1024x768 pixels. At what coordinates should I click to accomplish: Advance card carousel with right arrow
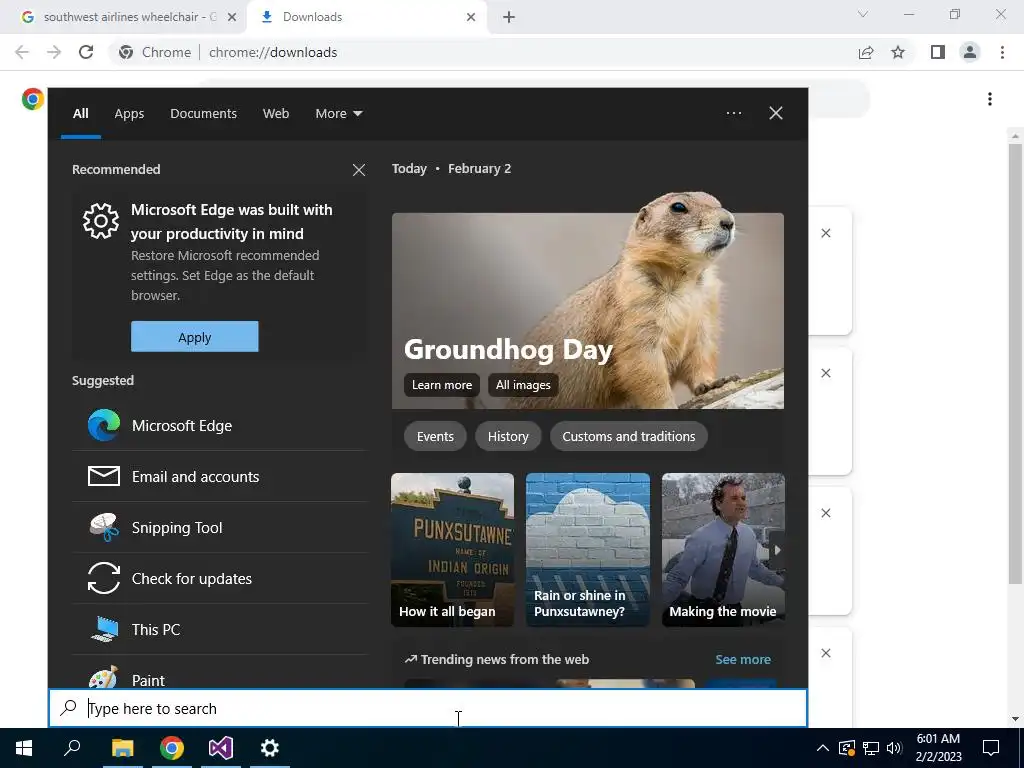776,550
